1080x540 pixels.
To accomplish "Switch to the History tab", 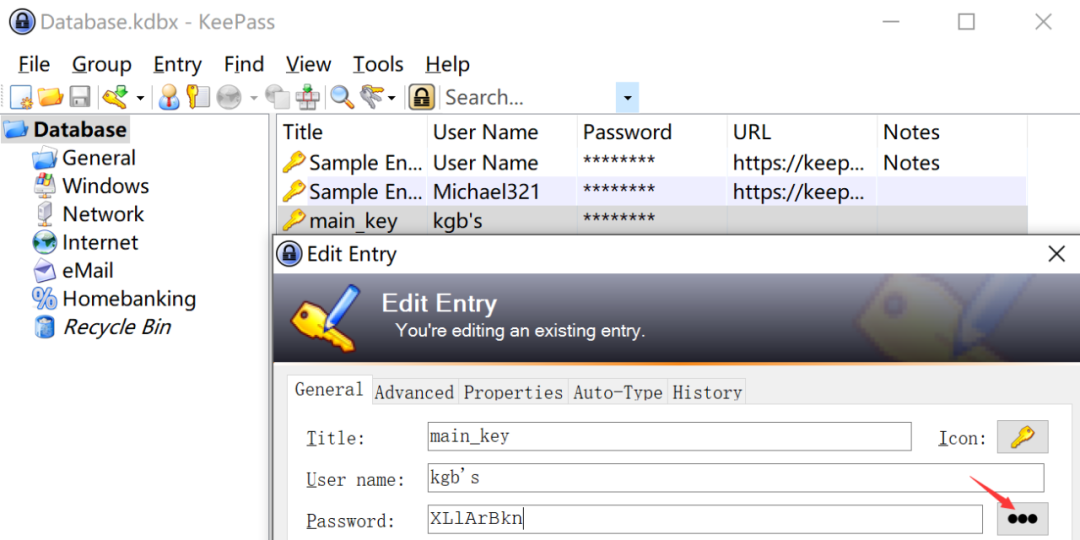I will click(x=707, y=393).
